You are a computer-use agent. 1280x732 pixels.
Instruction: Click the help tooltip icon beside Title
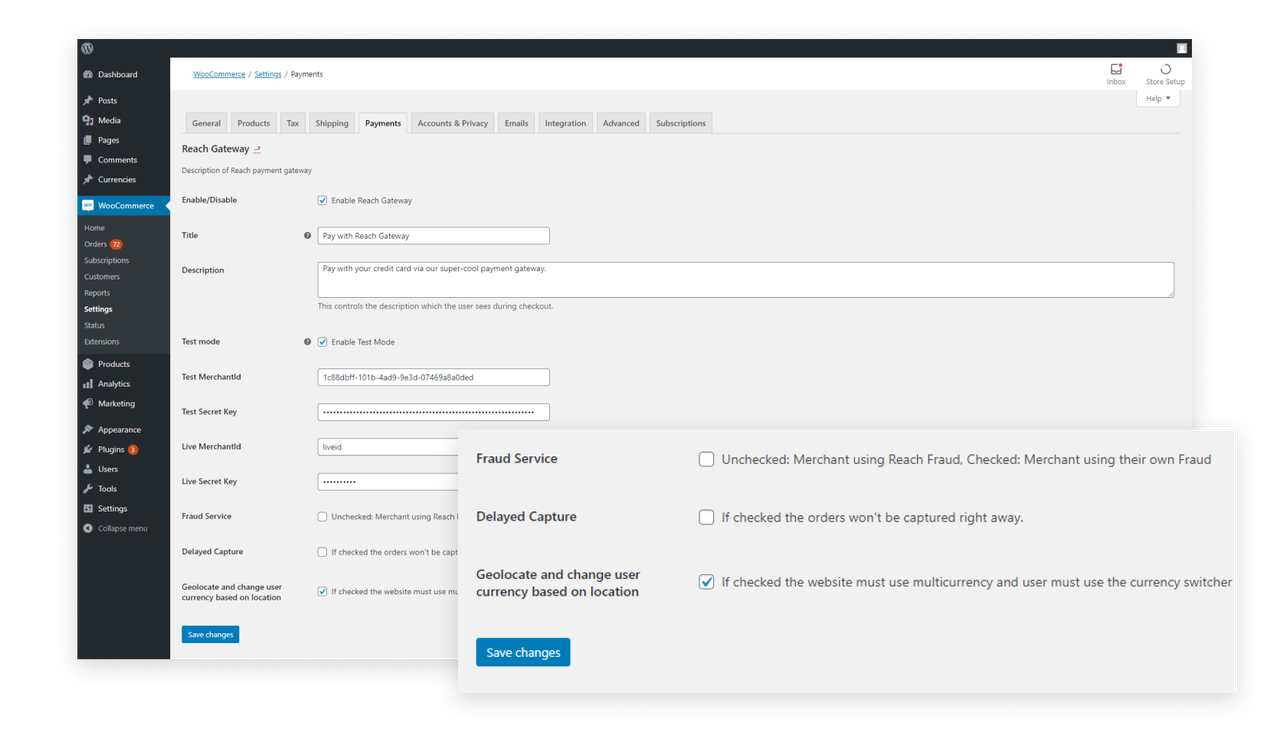[x=307, y=236]
